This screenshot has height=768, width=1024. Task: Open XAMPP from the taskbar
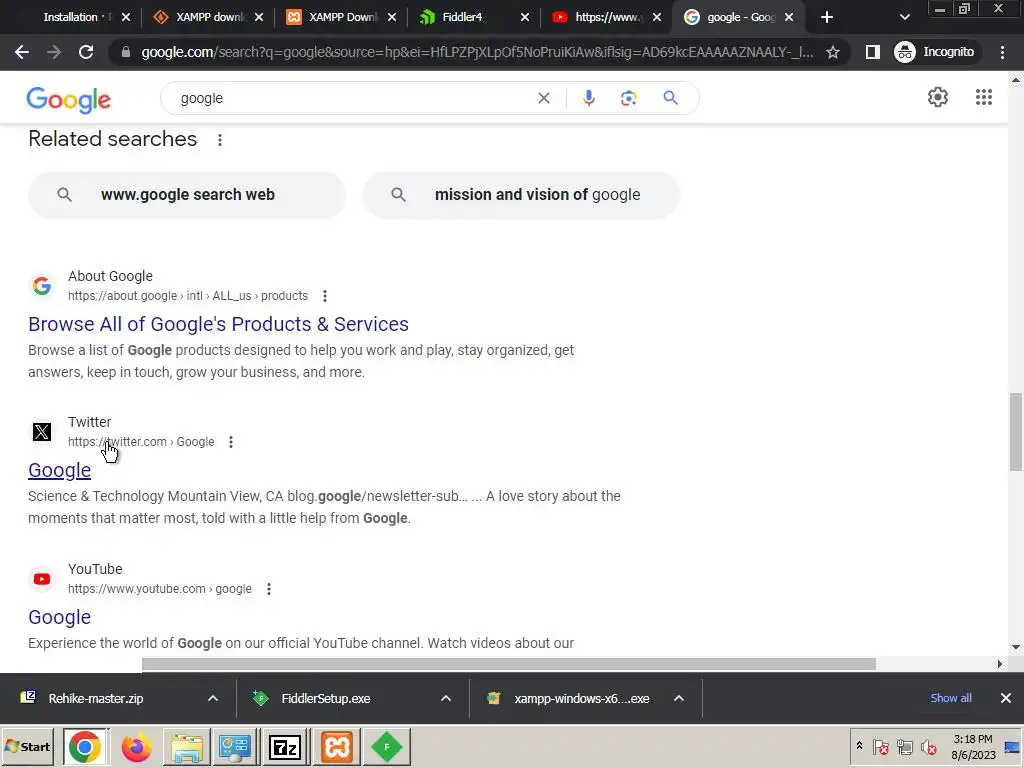click(x=337, y=747)
